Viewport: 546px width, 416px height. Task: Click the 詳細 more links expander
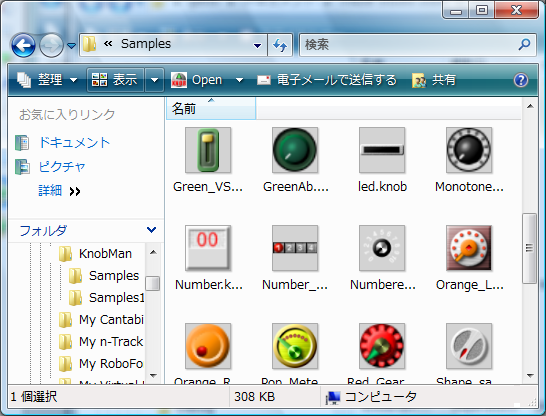point(59,191)
